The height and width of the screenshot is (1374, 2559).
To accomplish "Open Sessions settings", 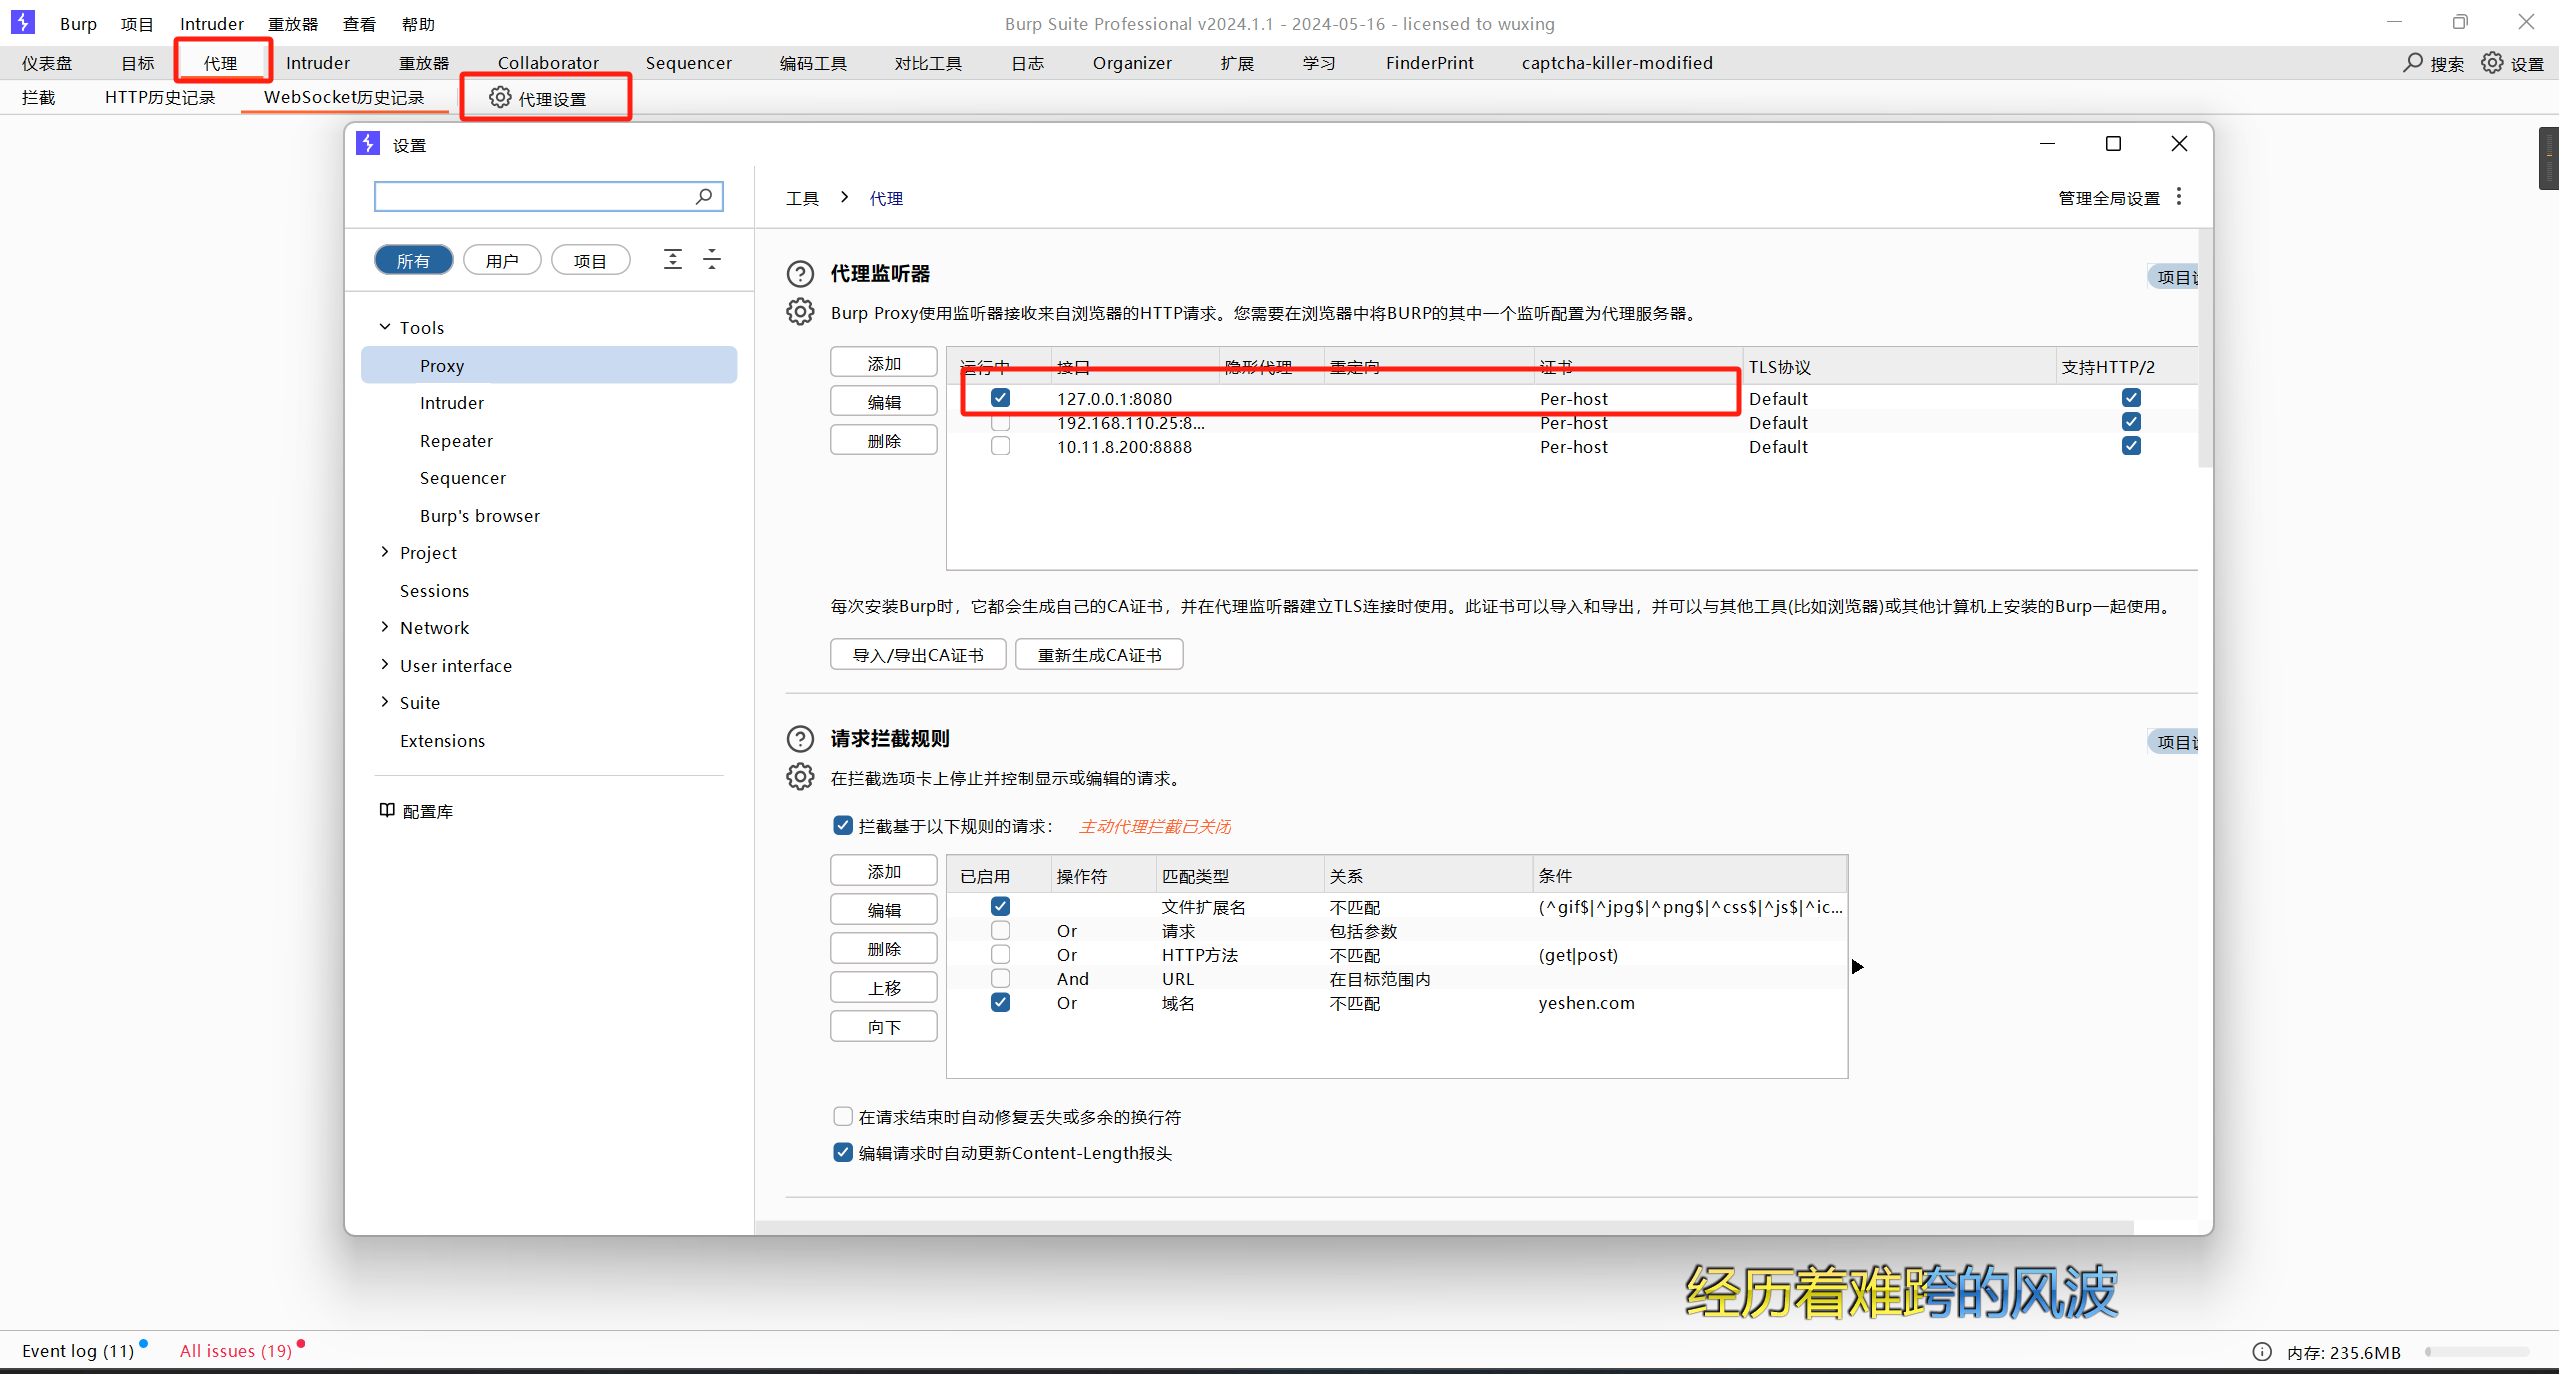I will coord(434,591).
